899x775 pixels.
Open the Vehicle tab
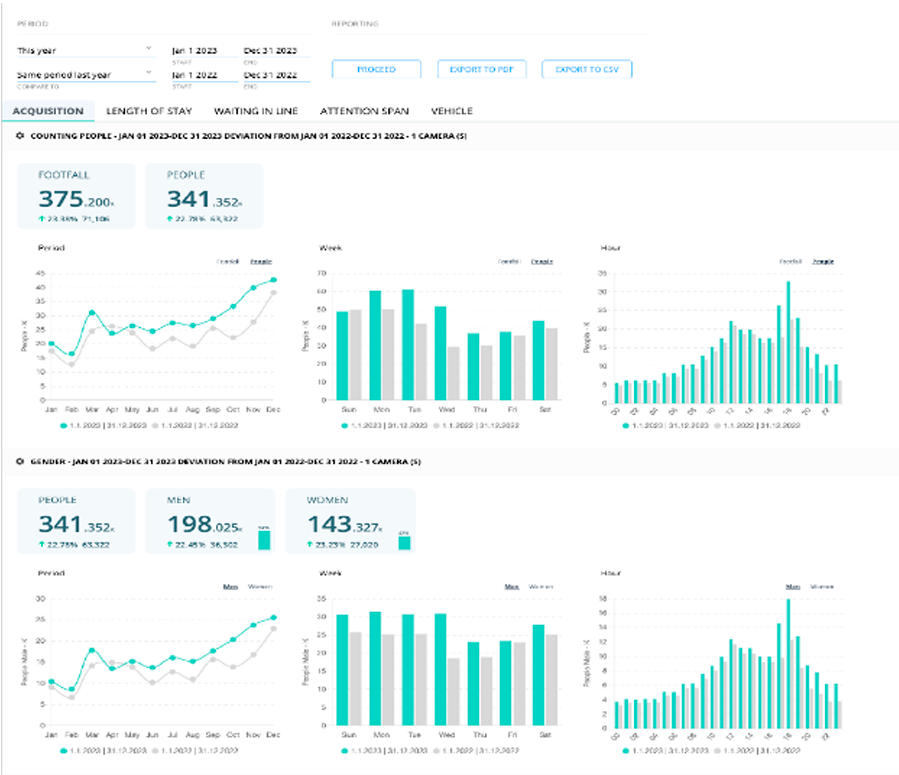(452, 111)
